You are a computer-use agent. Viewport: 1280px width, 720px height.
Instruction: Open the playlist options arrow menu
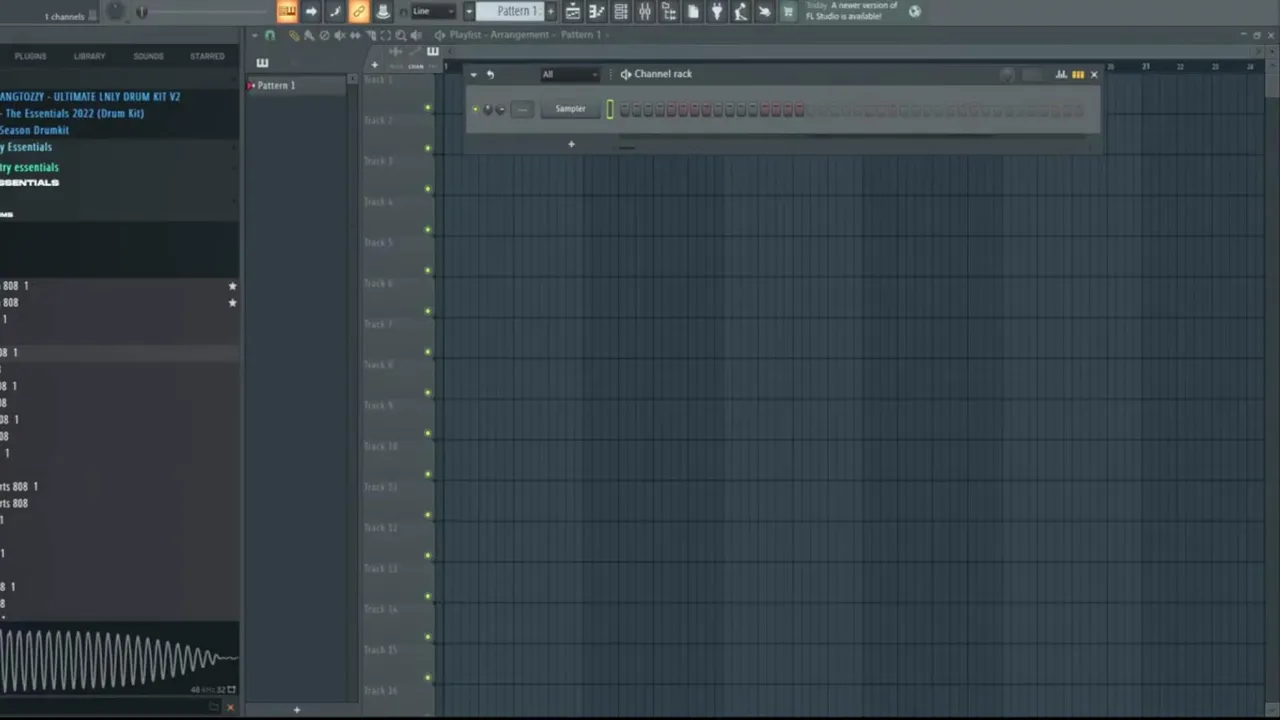click(x=254, y=35)
